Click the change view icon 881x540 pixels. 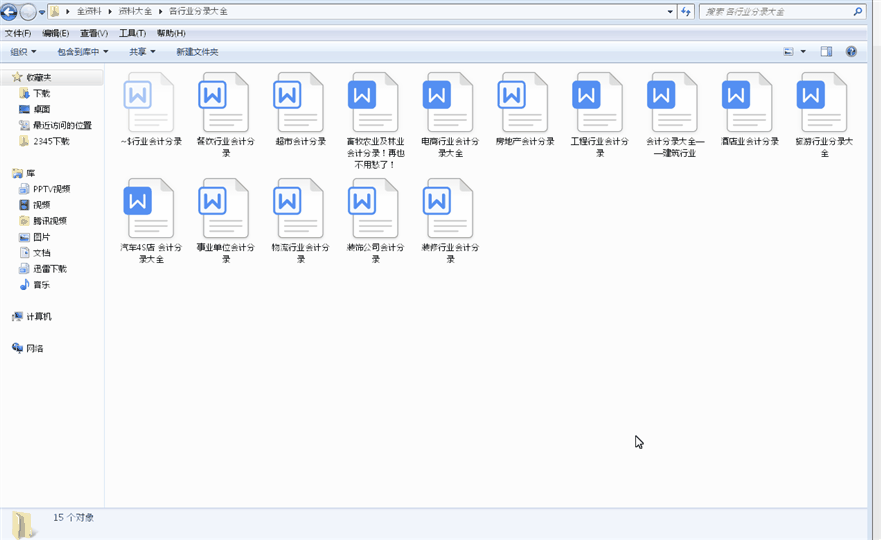pyautogui.click(x=788, y=52)
